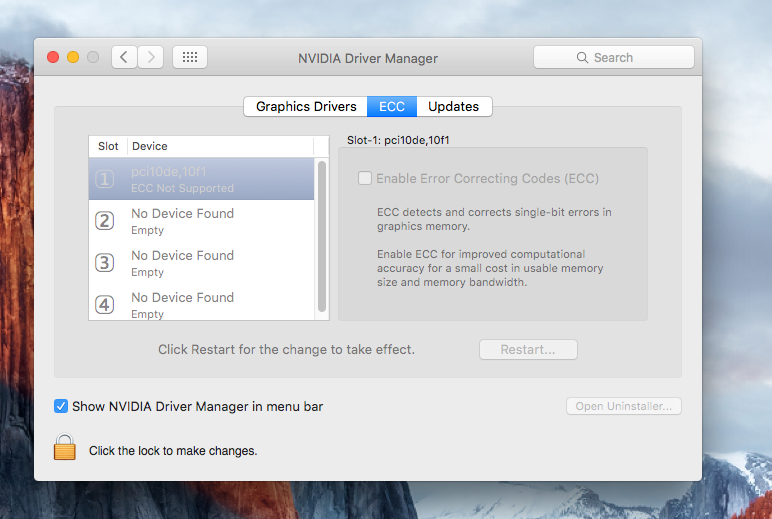Click the NVIDIA Driver Manager window title
This screenshot has height=519, width=772.
coord(368,58)
